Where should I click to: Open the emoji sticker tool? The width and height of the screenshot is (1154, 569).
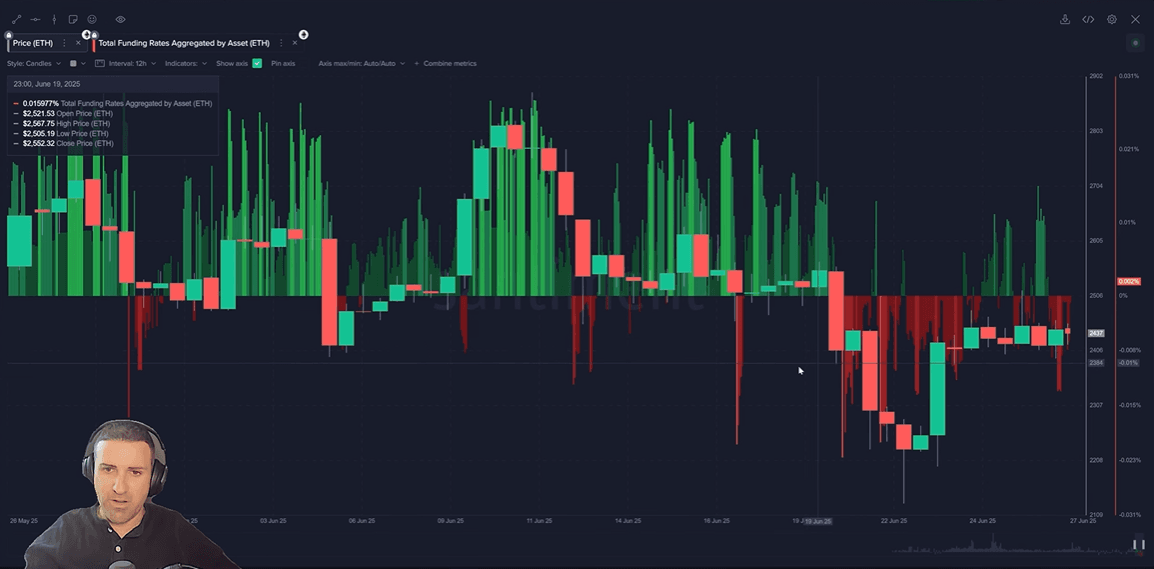click(x=92, y=19)
